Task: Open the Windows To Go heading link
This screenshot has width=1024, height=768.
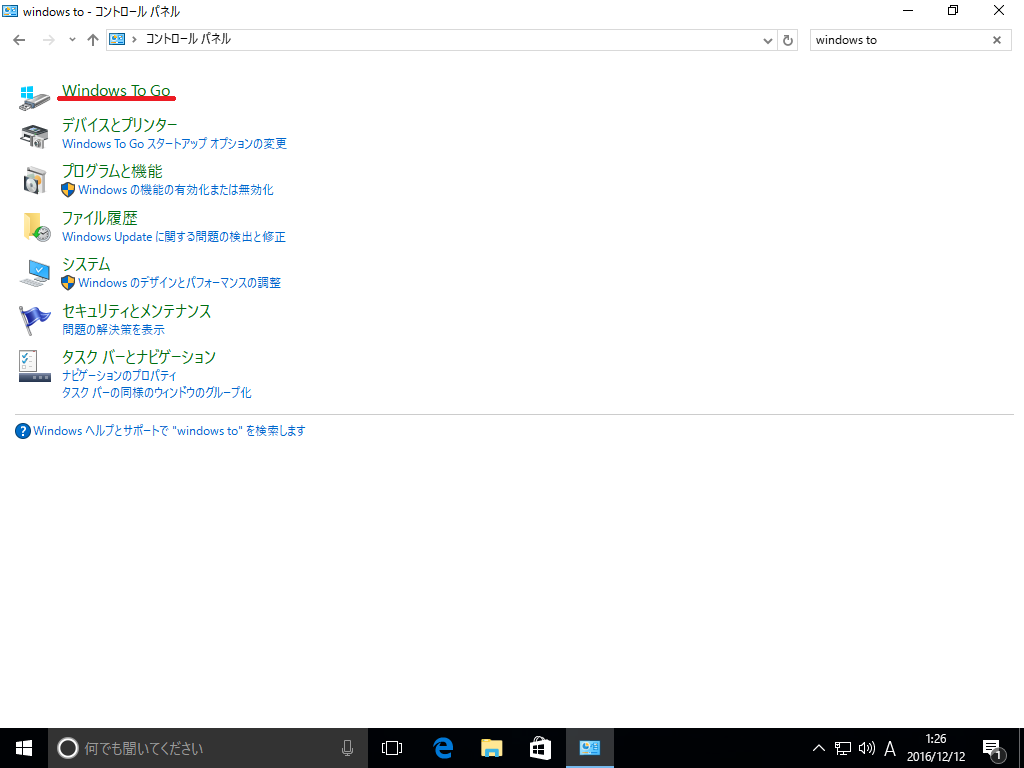Action: click(x=116, y=91)
